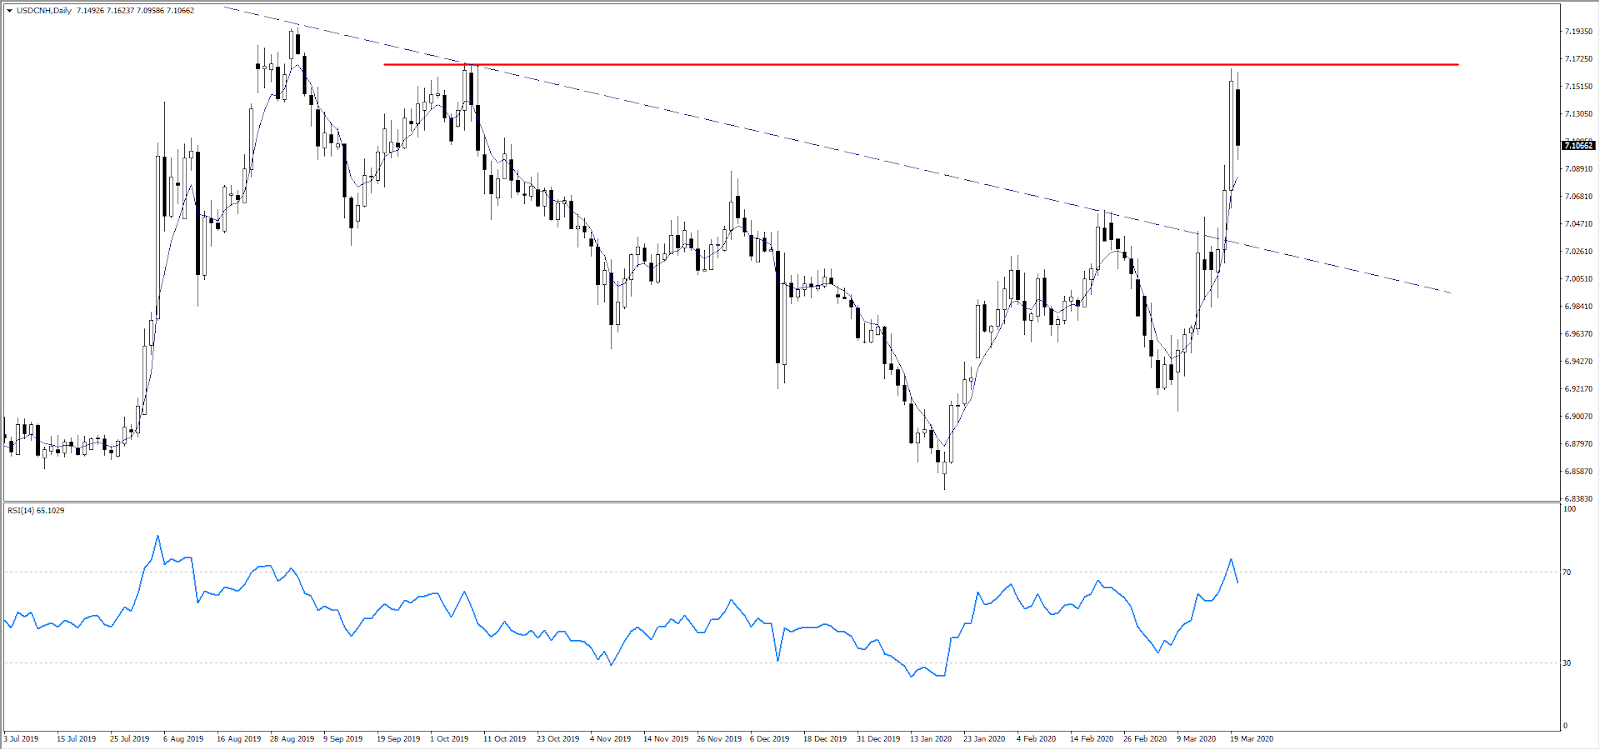This screenshot has height=750, width=1600.
Task: Click the 6.85870 price axis label
Action: click(x=1578, y=472)
